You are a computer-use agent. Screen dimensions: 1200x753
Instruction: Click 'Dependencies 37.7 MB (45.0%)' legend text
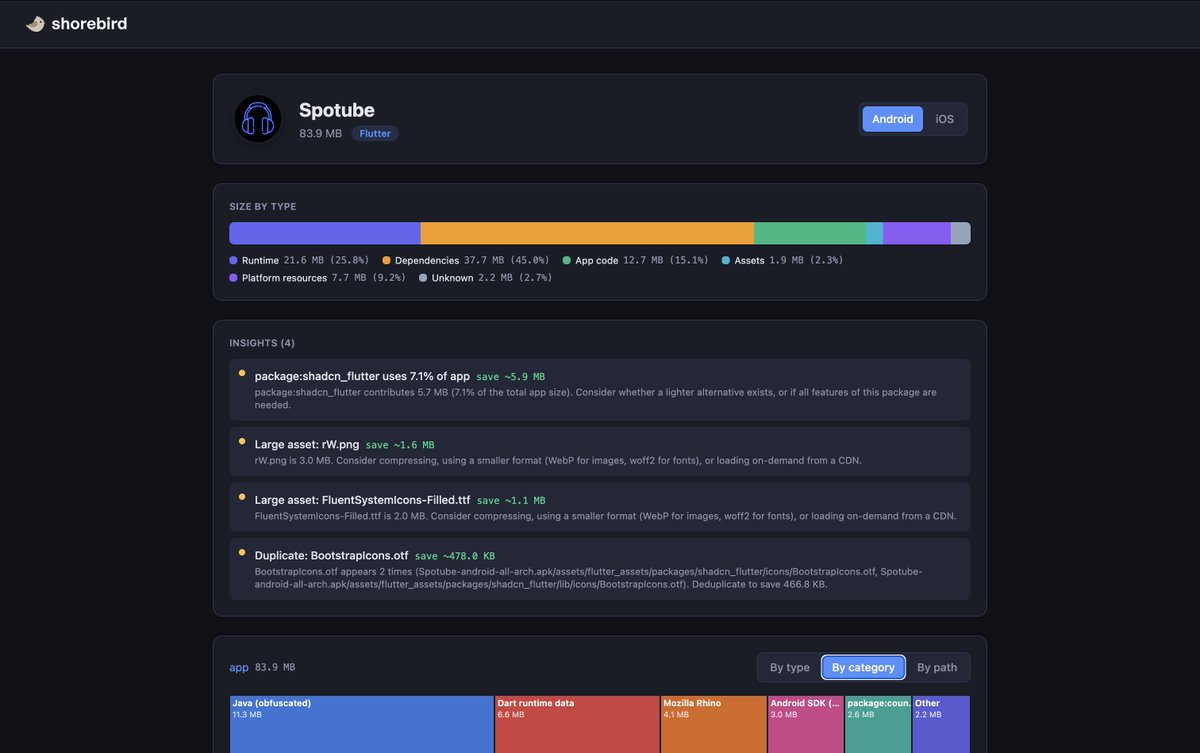[472, 260]
